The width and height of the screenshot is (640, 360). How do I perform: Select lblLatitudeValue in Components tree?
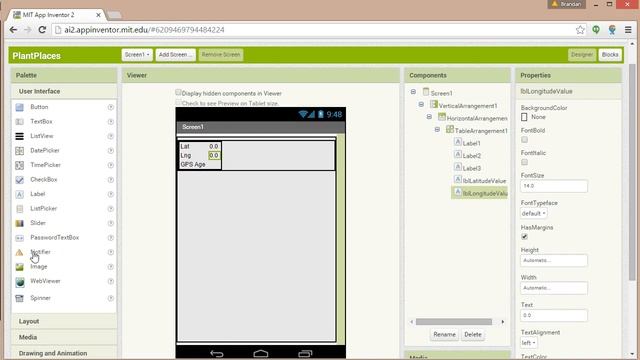pyautogui.click(x=484, y=181)
